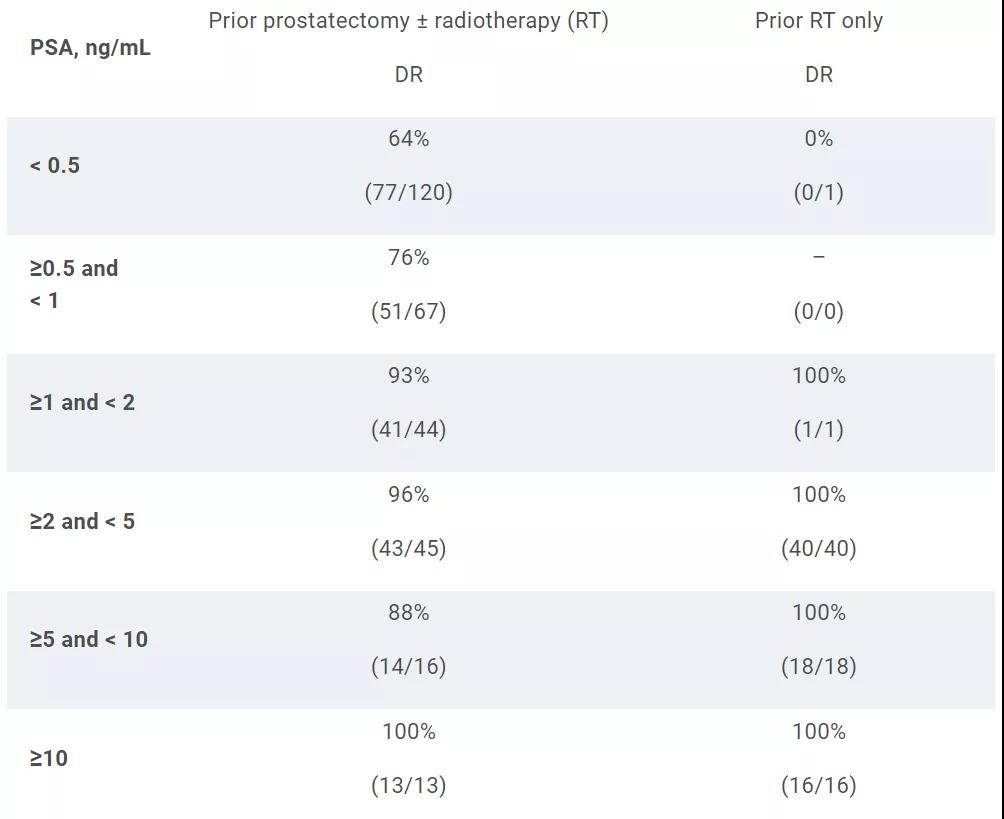Click the '≥10' row label
The width and height of the screenshot is (1004, 819).
[x=49, y=758]
